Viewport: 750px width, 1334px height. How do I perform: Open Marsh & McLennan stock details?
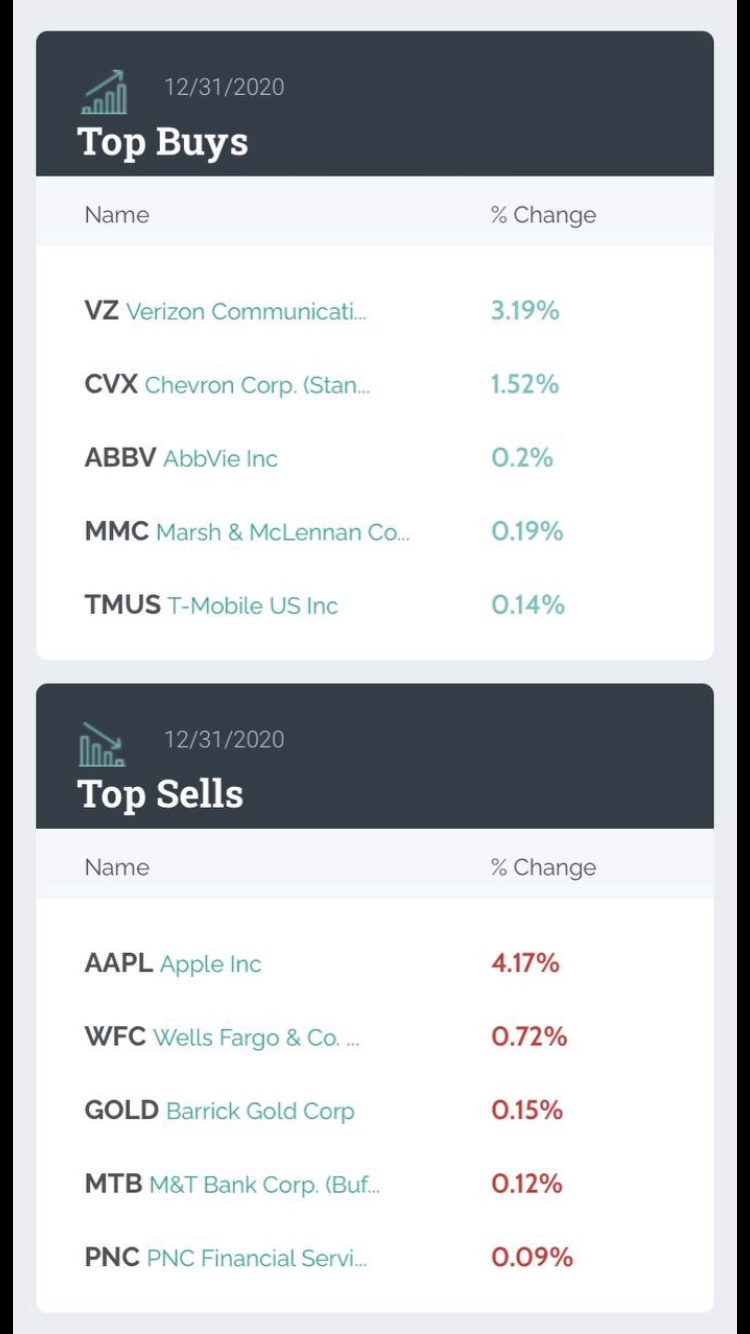[x=282, y=532]
